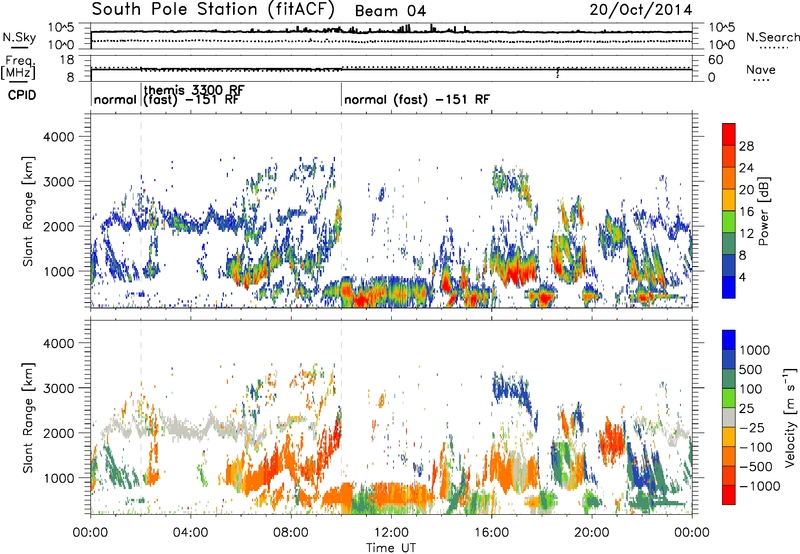Click the 'Beam 04' label
Viewport: 800px width, 554px height.
[x=390, y=11]
